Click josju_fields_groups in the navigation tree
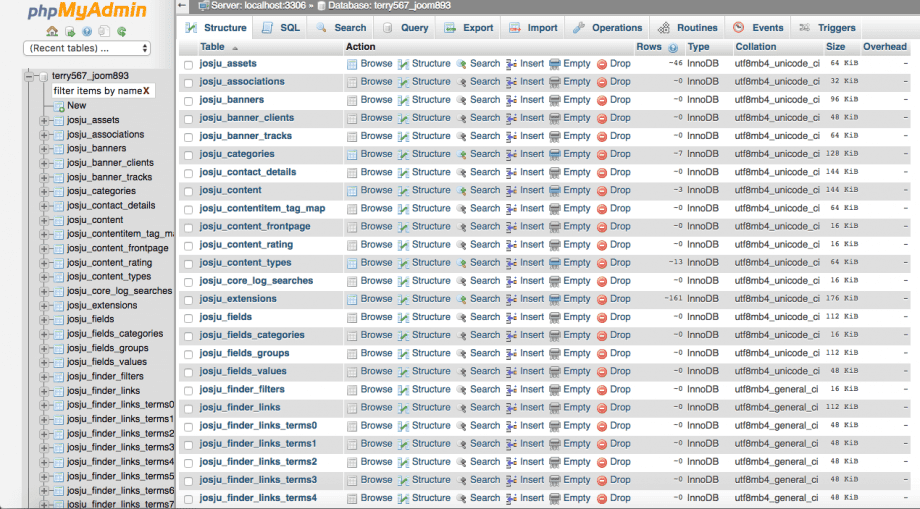The height and width of the screenshot is (509, 920). click(x=107, y=348)
